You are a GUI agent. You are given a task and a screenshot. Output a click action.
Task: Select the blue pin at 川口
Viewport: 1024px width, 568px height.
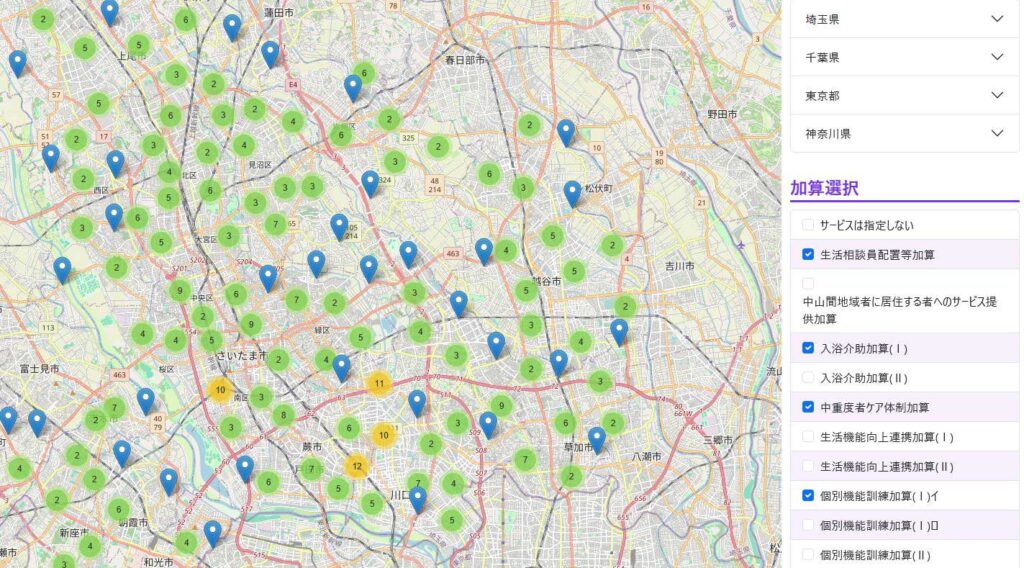[x=418, y=499]
